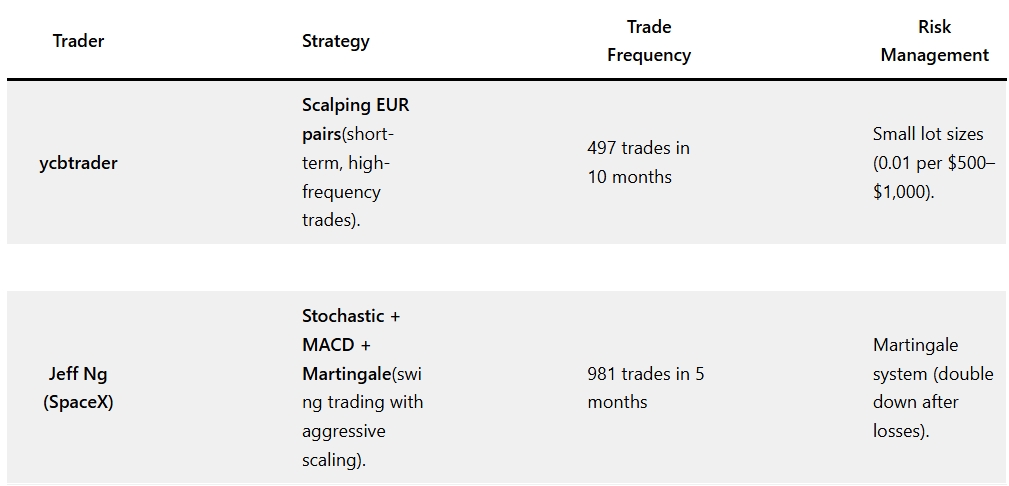1009x486 pixels.
Task: Select the Risk Management column header
Action: tap(934, 41)
